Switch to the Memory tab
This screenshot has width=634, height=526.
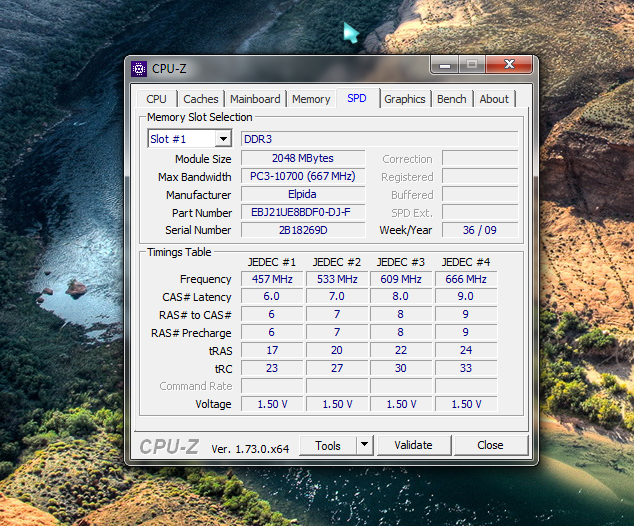click(311, 99)
